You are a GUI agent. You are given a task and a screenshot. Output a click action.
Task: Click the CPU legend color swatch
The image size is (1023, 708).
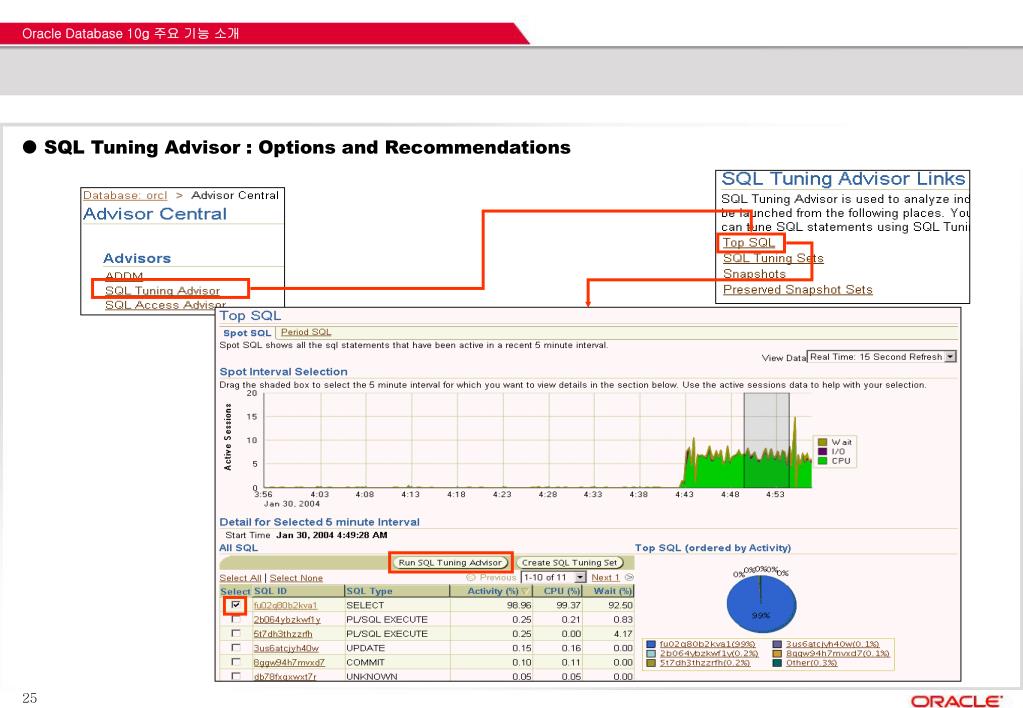[x=822, y=461]
